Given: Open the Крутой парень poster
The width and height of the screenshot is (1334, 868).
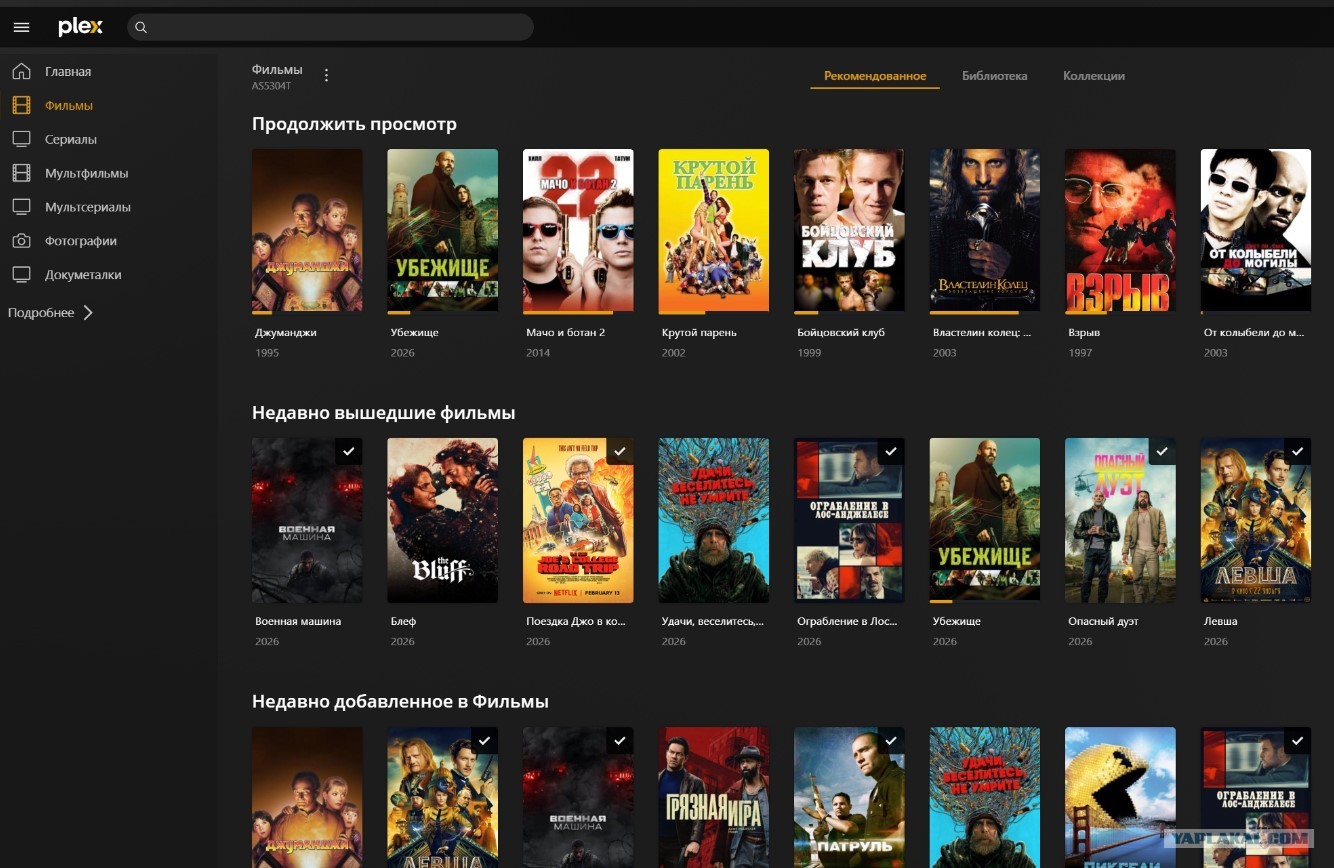Looking at the screenshot, I should [714, 230].
